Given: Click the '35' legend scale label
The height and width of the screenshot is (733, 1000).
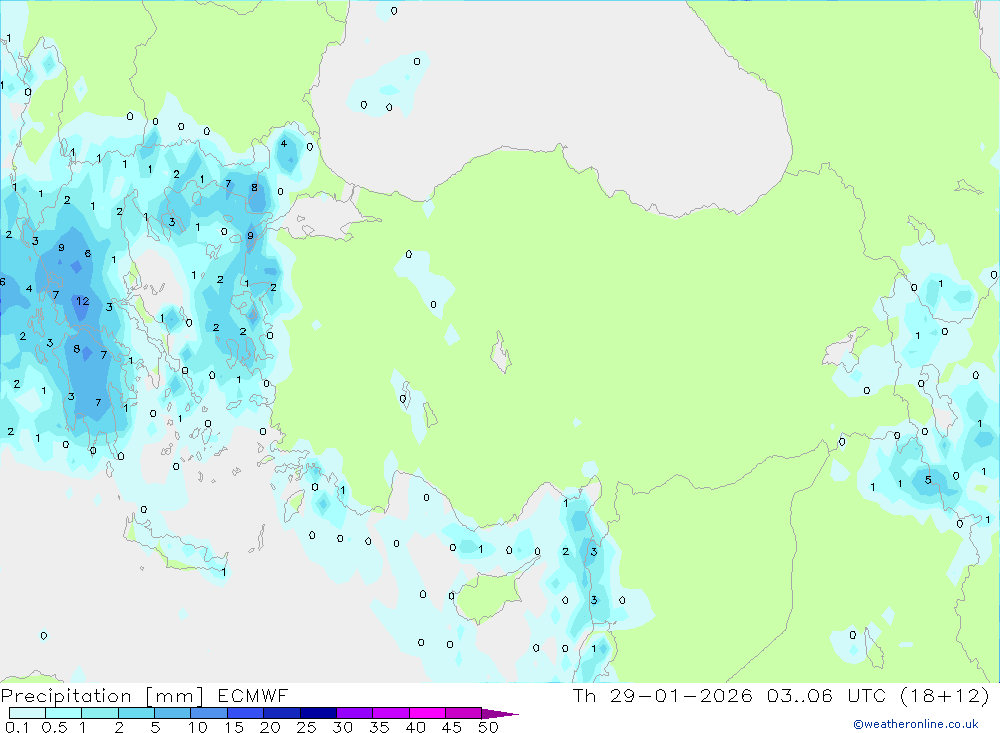Looking at the screenshot, I should (x=379, y=727).
